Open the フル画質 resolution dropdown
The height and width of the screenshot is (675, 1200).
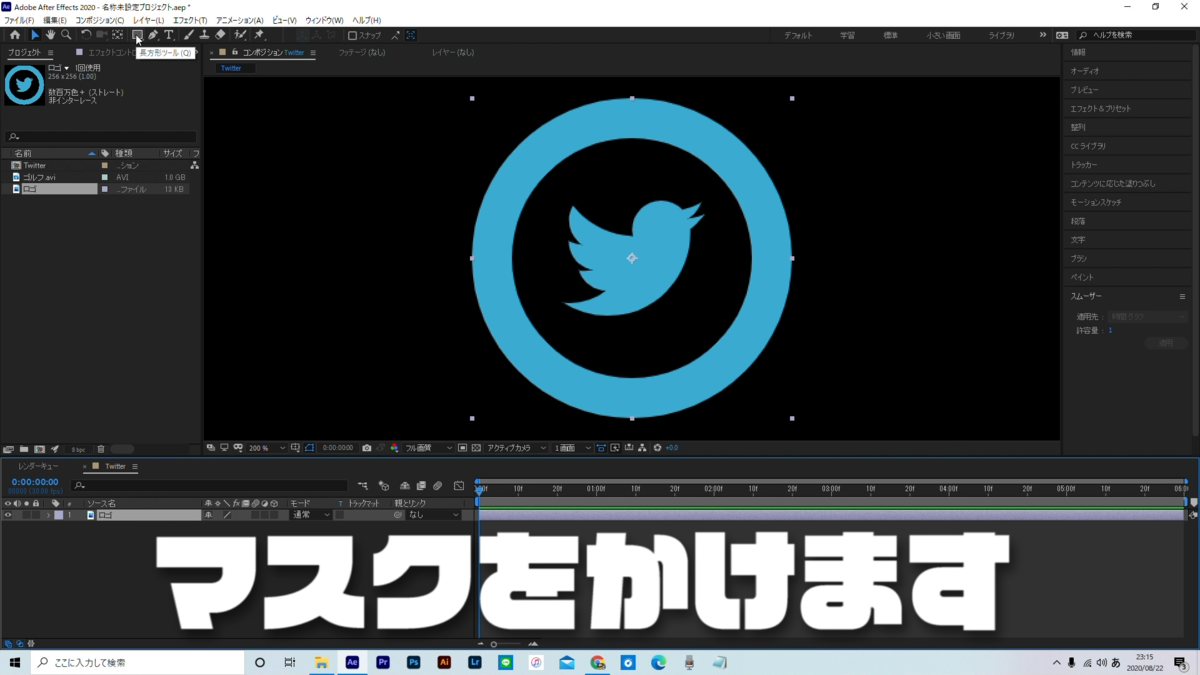428,448
